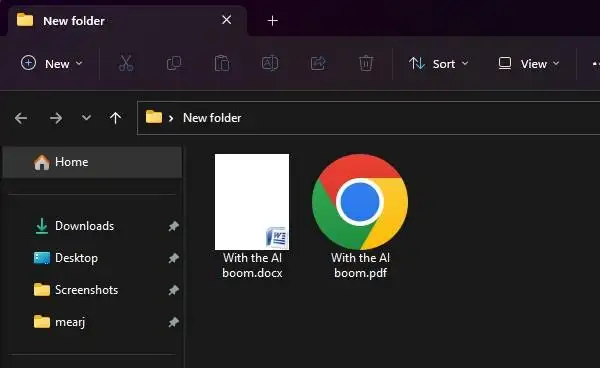
Task: Open the New dropdown menu
Action: coord(52,64)
